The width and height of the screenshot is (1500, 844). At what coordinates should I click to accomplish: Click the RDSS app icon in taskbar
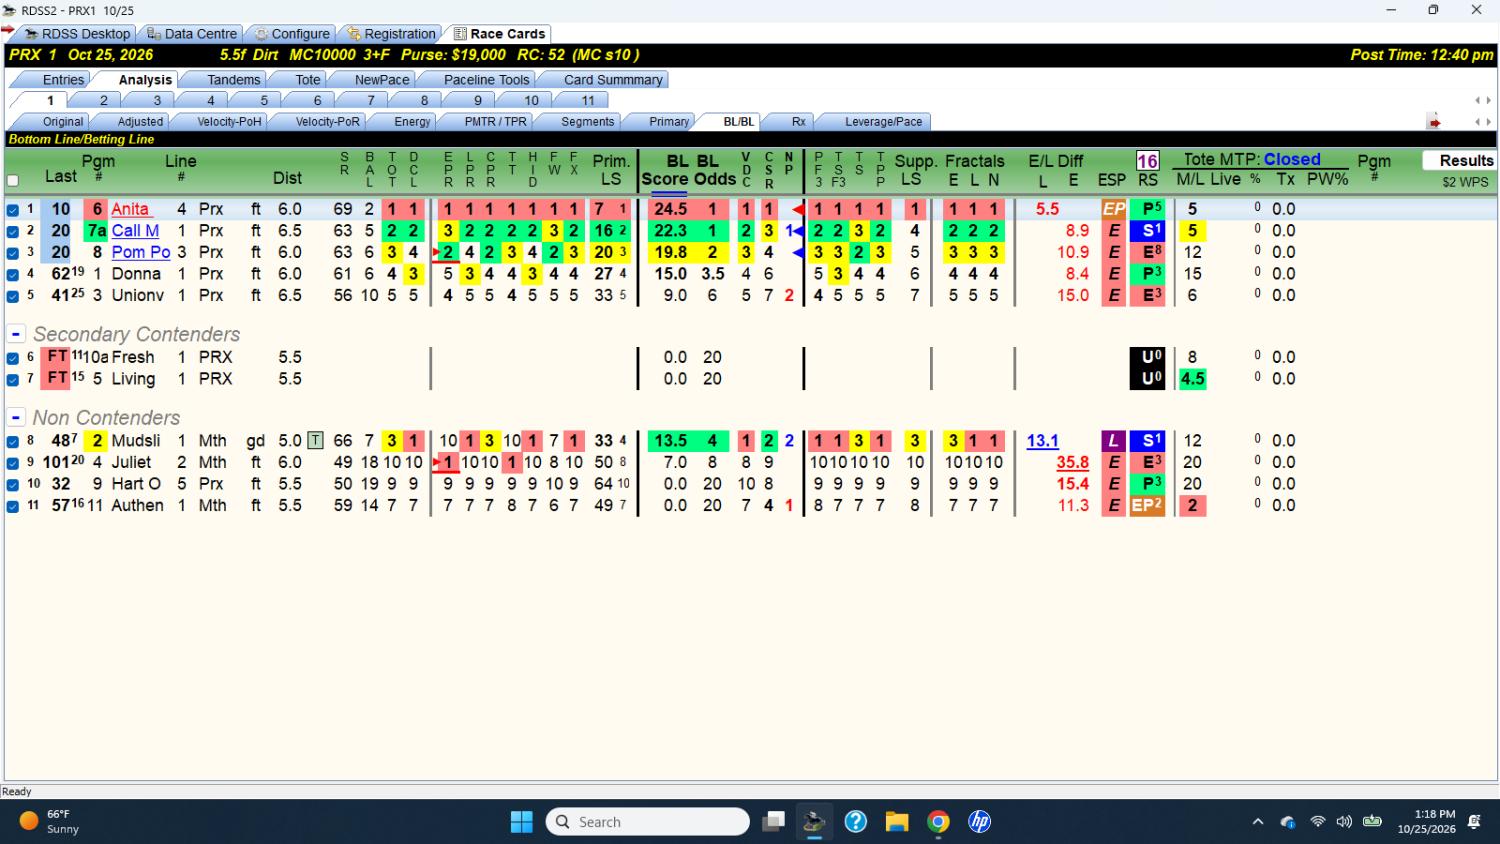click(814, 822)
